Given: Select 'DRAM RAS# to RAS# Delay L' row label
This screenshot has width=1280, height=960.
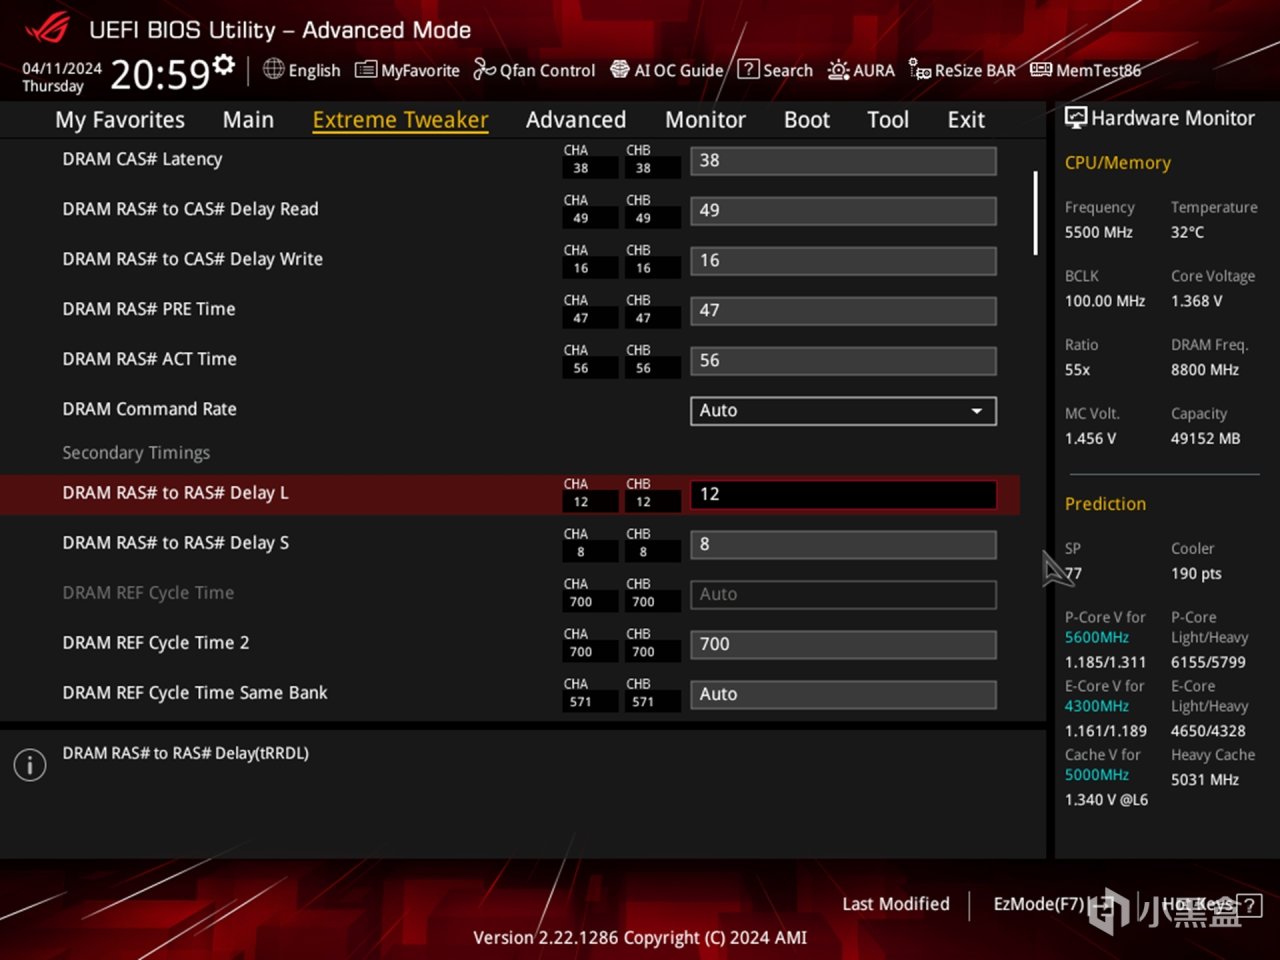Looking at the screenshot, I should 175,493.
